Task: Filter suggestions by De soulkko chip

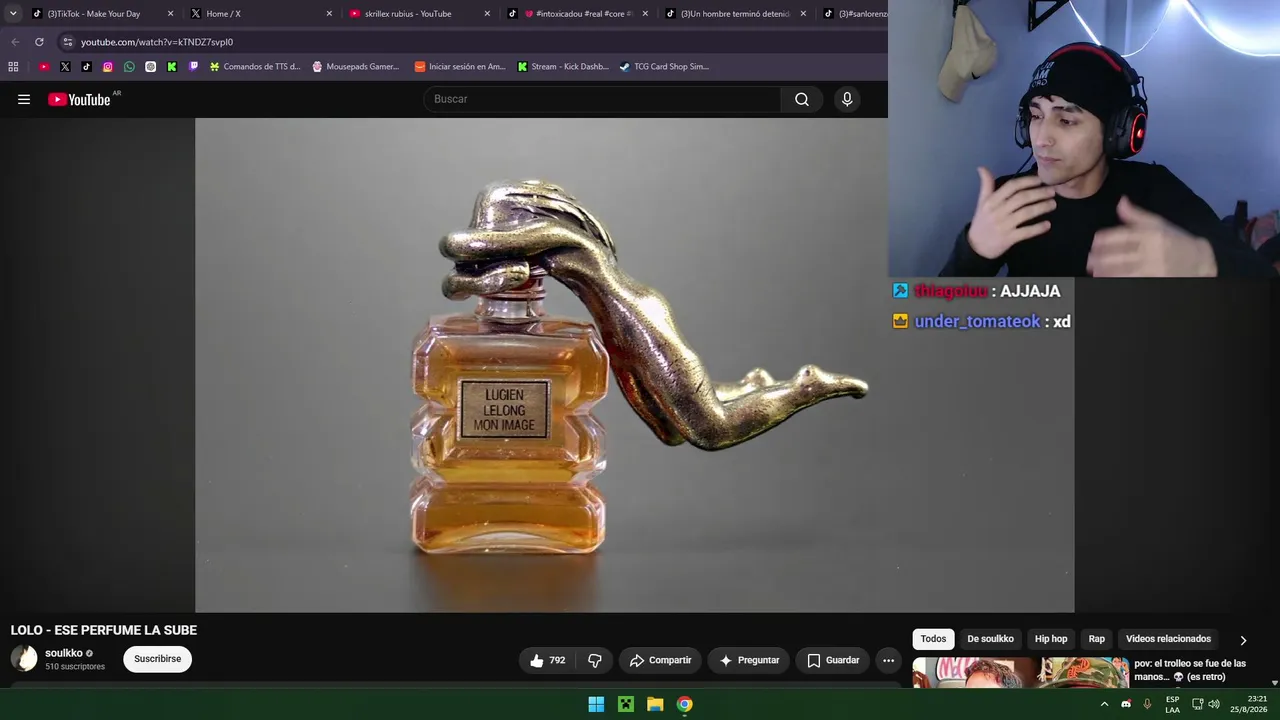Action: [990, 639]
